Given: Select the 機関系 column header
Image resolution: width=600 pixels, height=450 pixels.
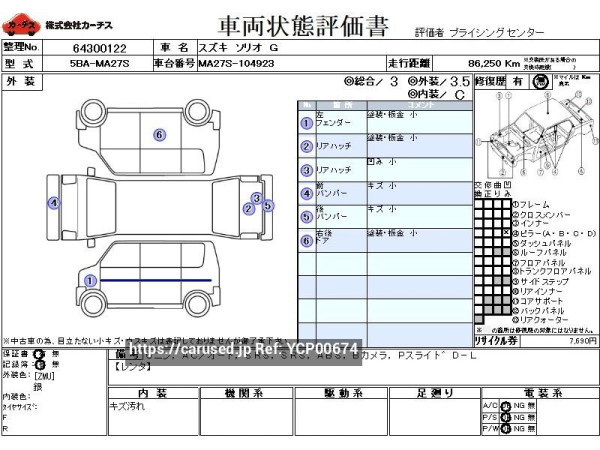Looking at the screenshot, I should [x=244, y=392].
